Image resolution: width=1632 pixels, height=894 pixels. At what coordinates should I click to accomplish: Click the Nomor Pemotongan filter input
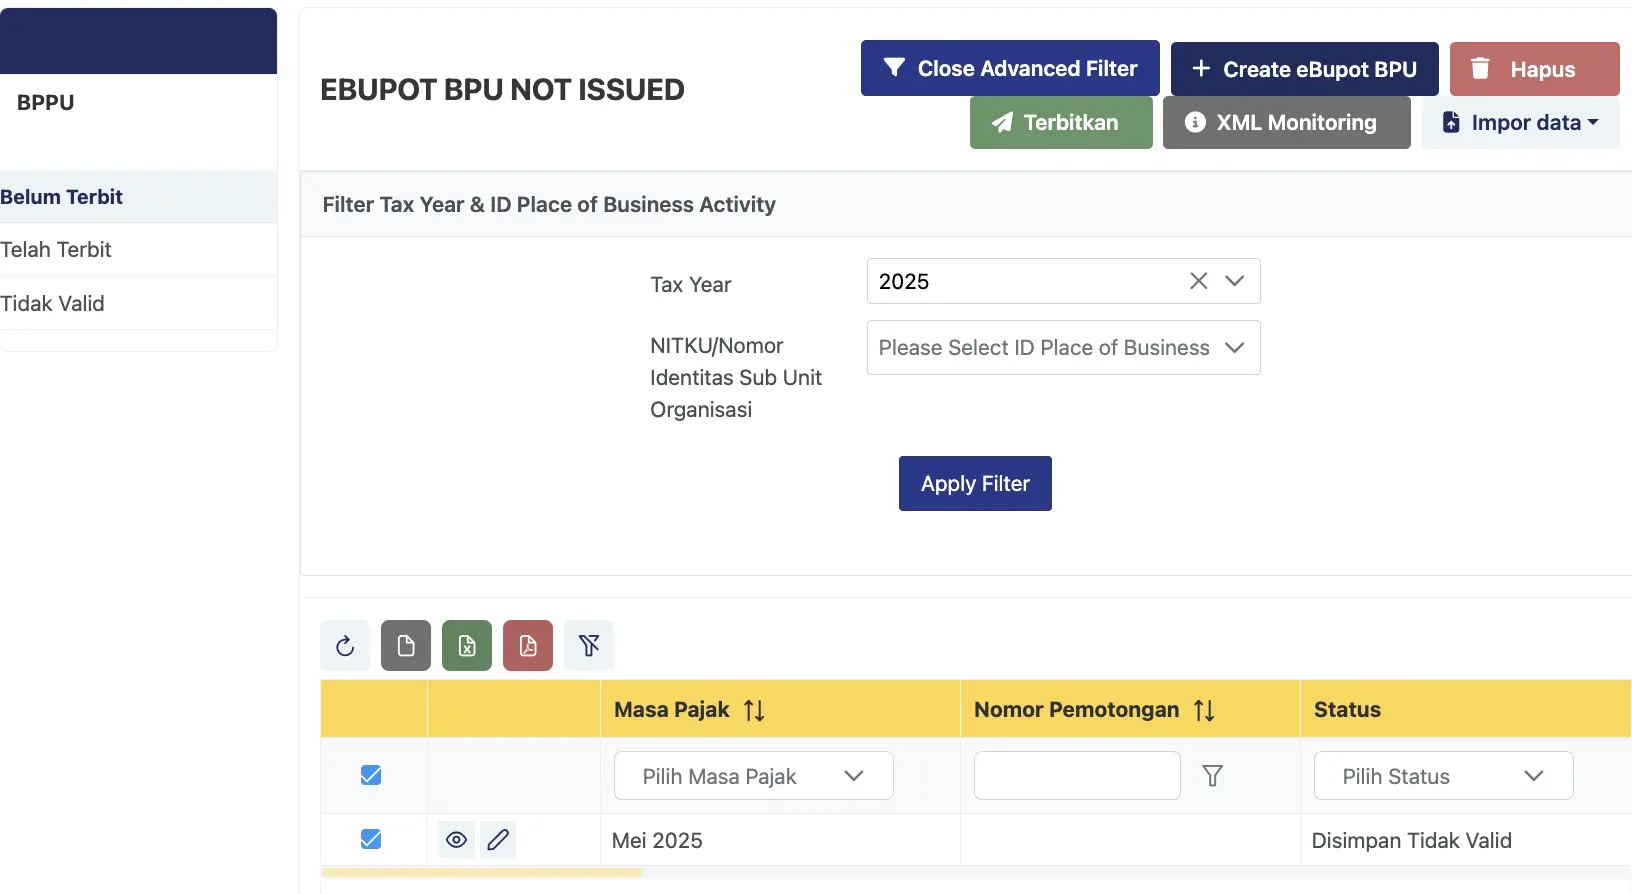pos(1077,776)
